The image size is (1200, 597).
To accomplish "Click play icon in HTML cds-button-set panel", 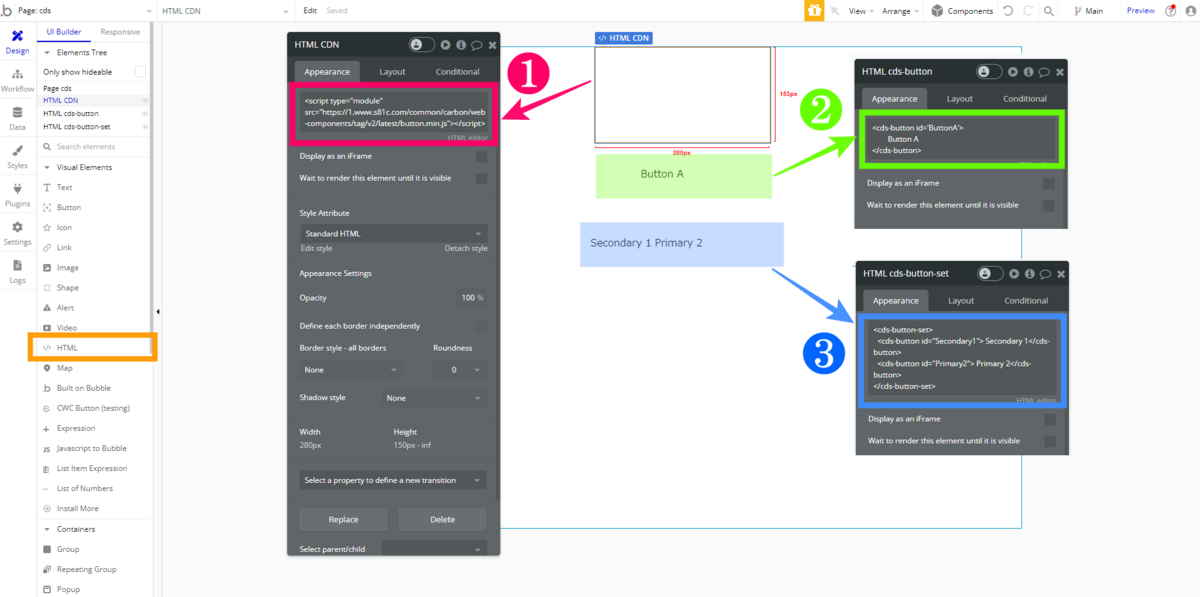I will tap(1015, 273).
